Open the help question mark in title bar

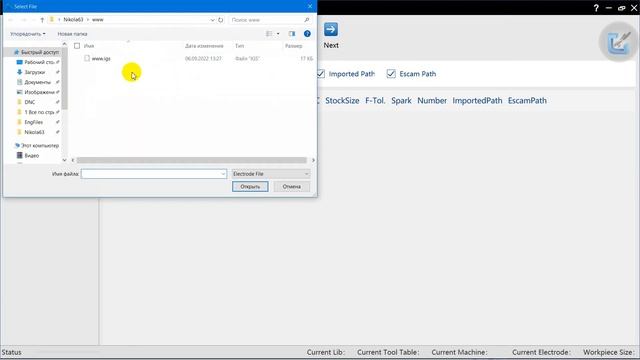[596, 8]
